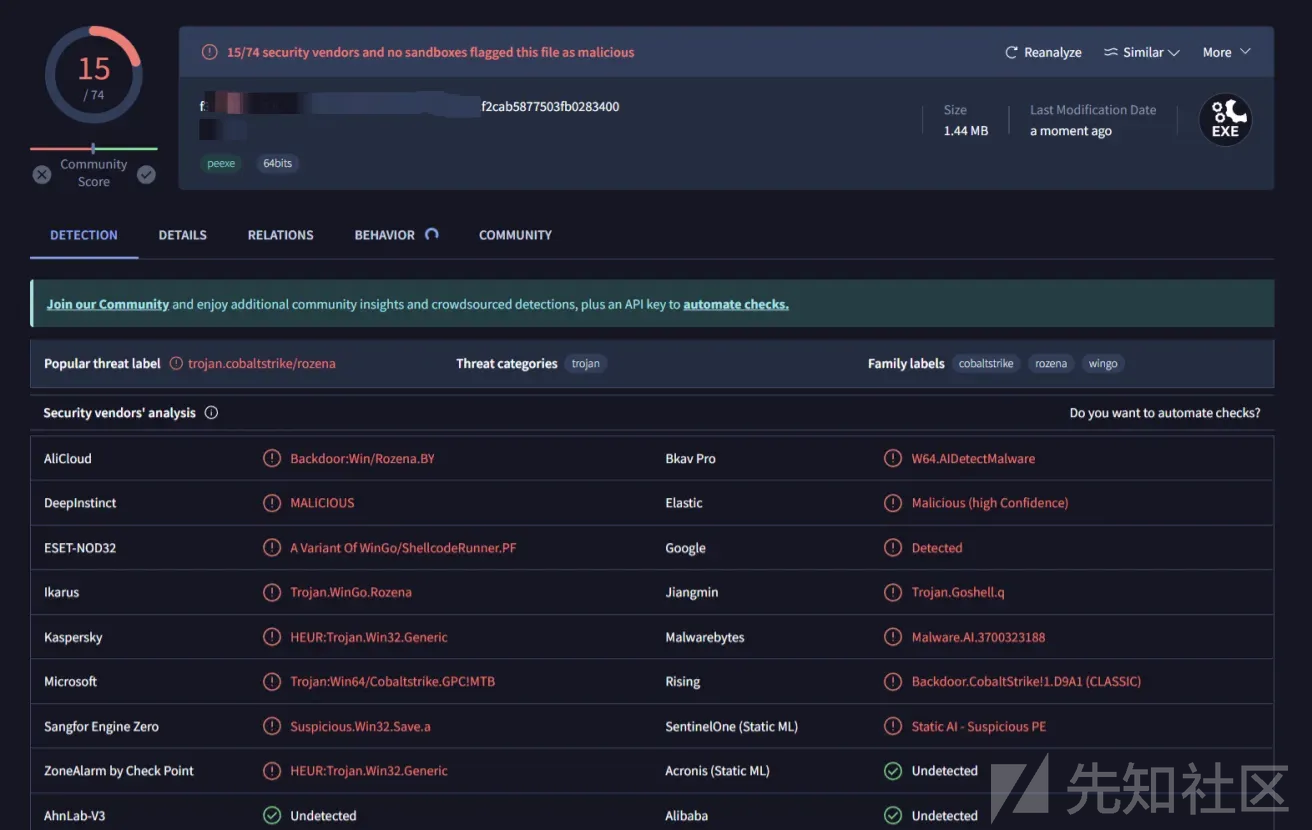Click the Google detection alert icon
The image size is (1312, 830).
pyautogui.click(x=893, y=547)
